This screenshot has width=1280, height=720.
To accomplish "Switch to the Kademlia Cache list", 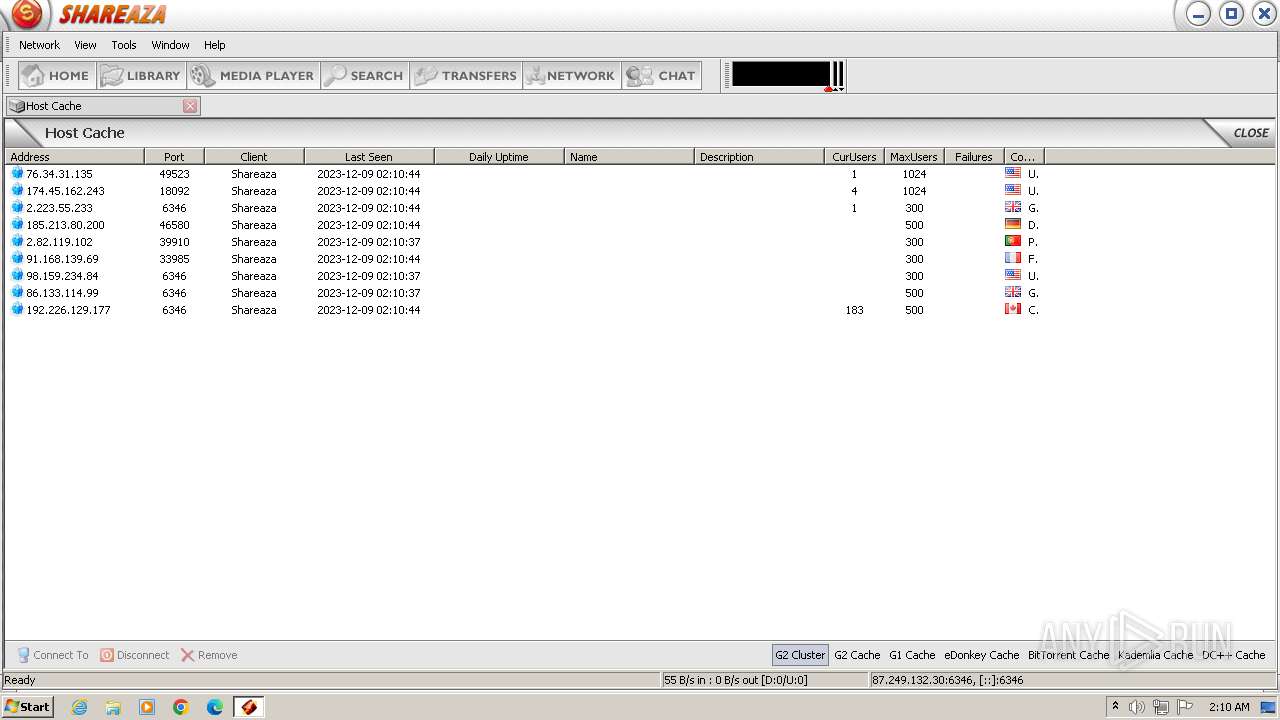I will pos(1155,655).
